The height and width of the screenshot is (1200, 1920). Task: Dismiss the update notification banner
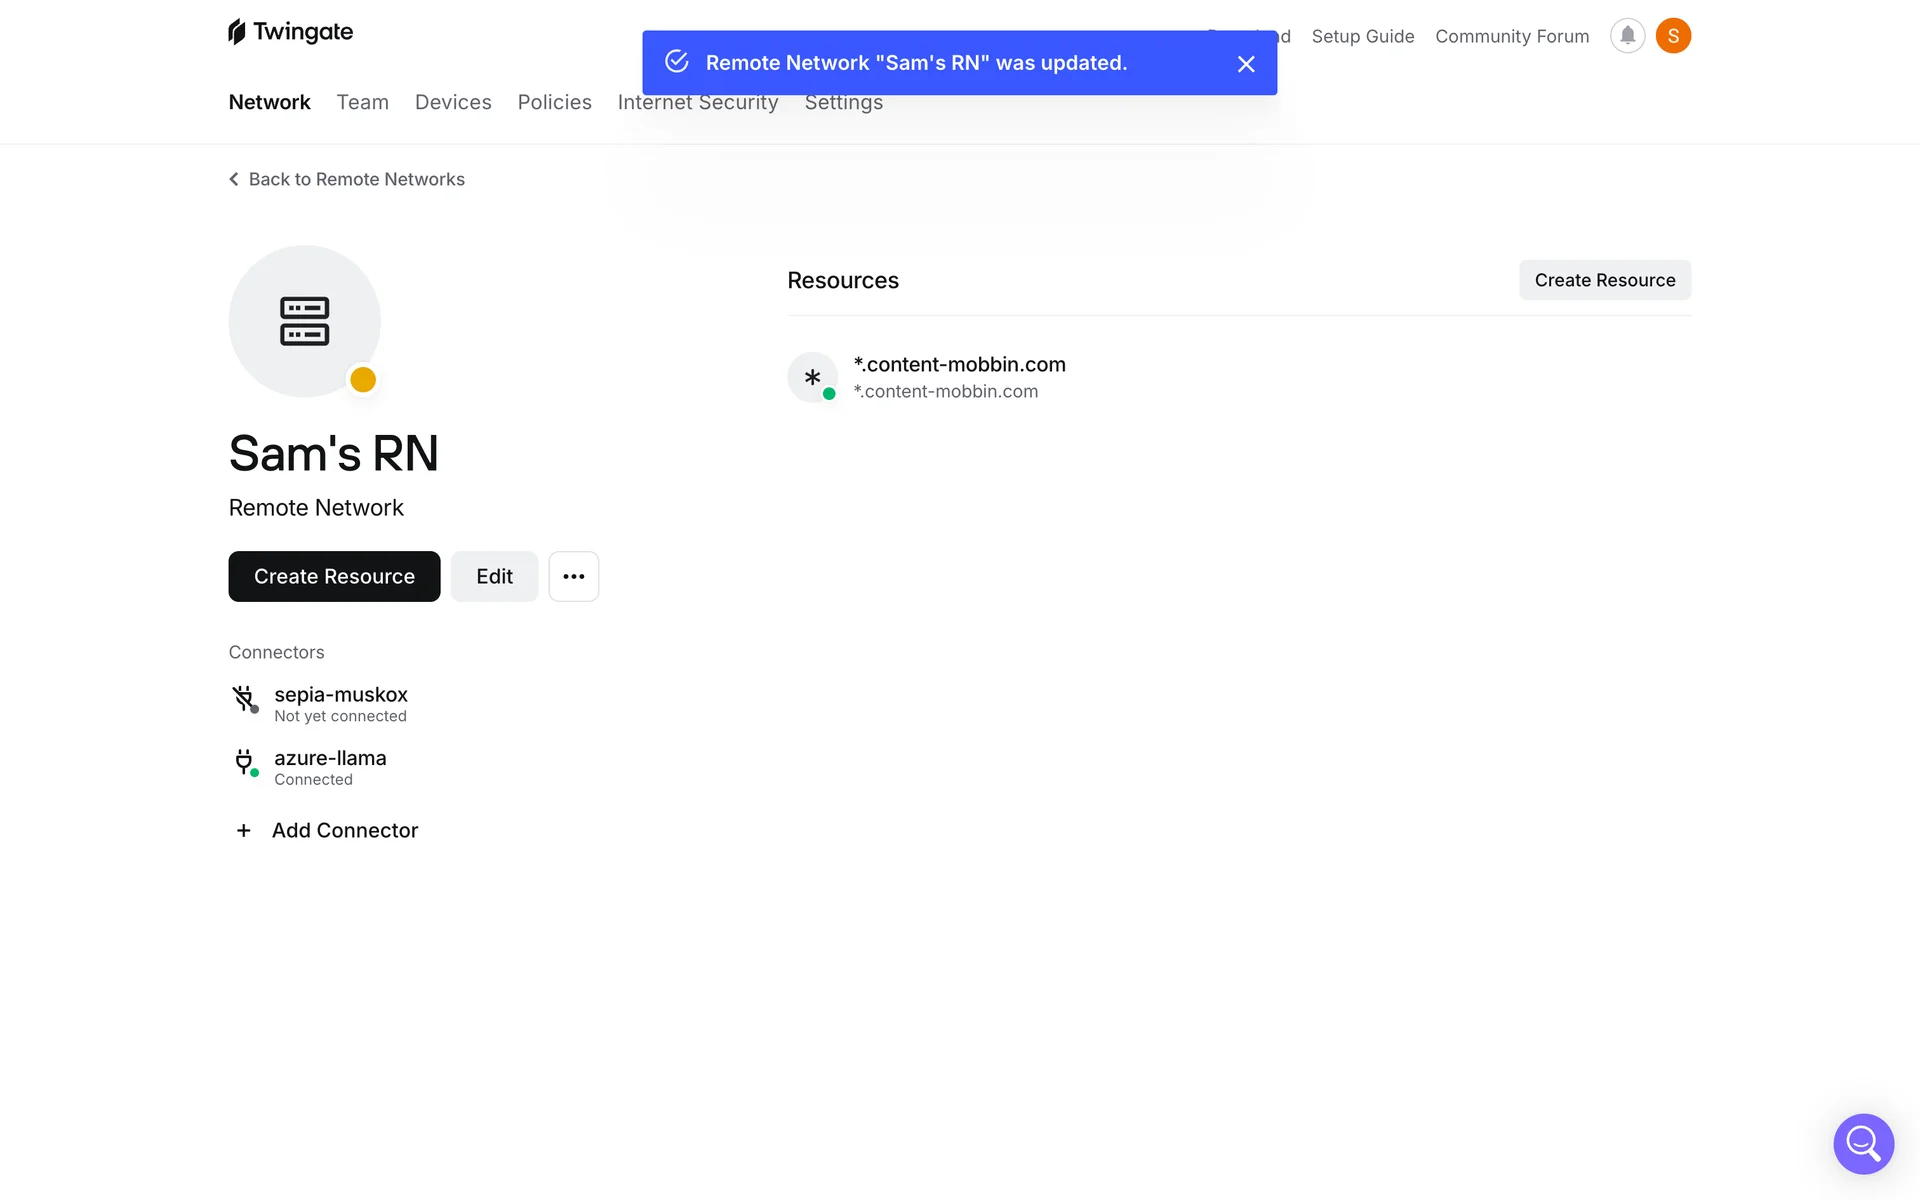coord(1246,64)
